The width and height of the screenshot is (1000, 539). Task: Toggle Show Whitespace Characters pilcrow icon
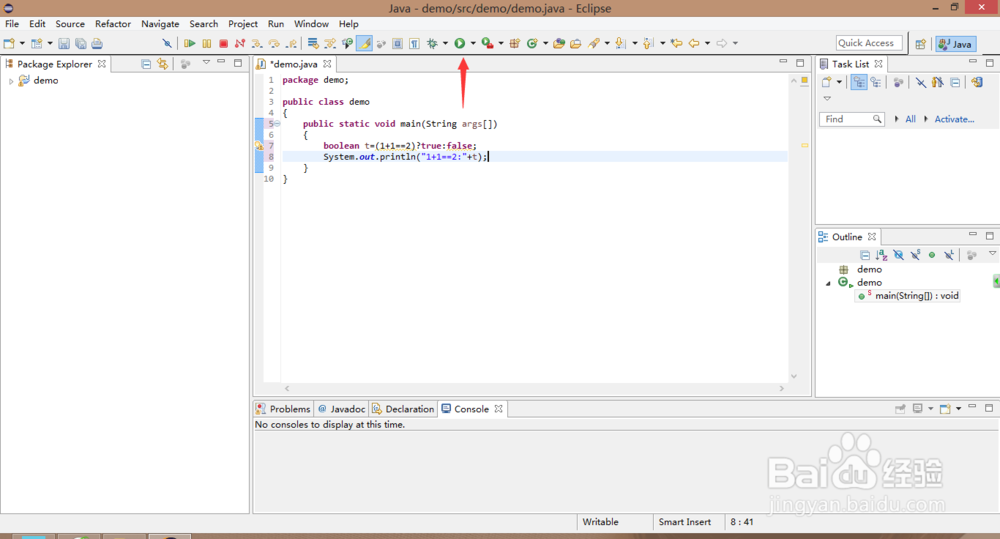415,43
